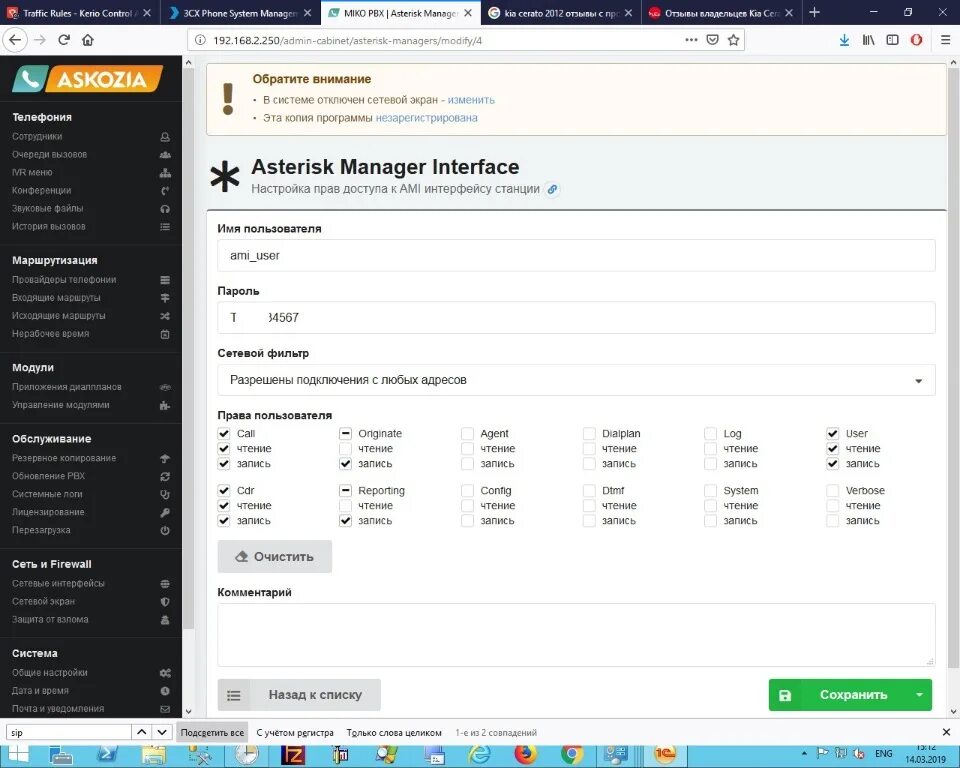Toggle С учётом регистра in the find bar

[295, 732]
